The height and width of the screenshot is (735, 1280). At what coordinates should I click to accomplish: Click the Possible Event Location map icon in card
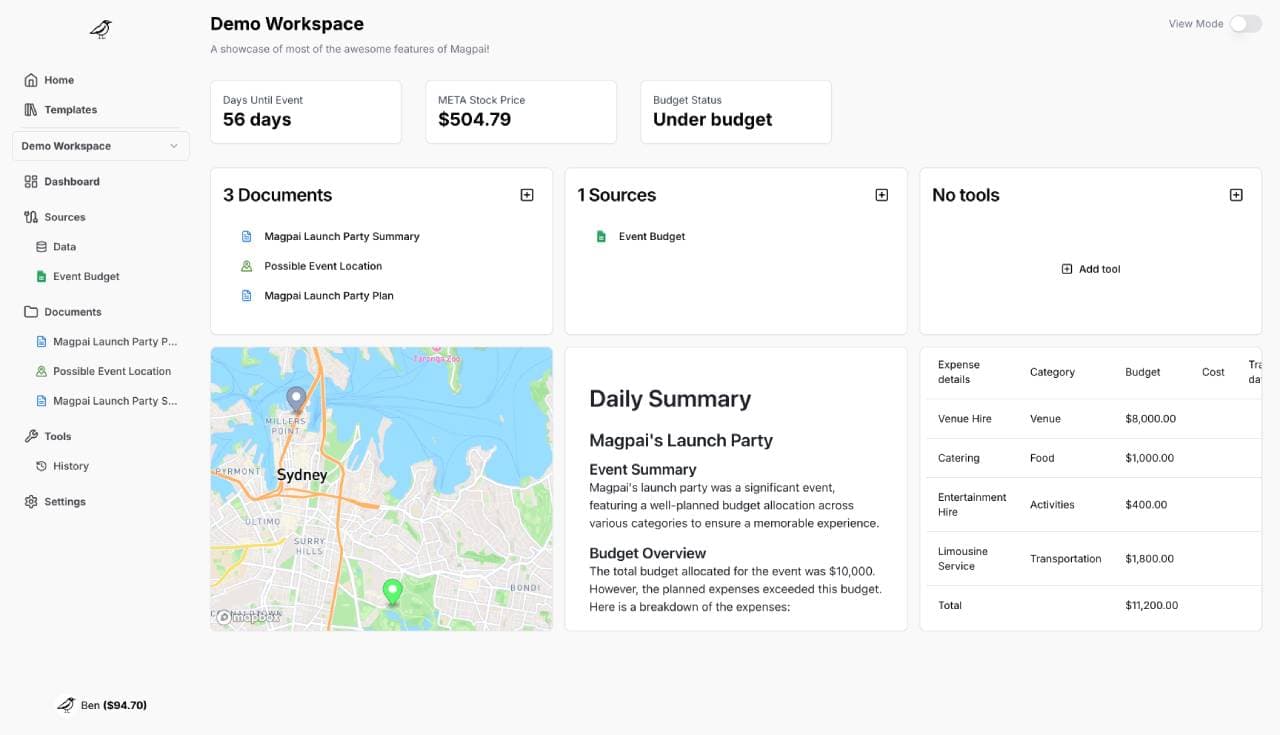247,266
